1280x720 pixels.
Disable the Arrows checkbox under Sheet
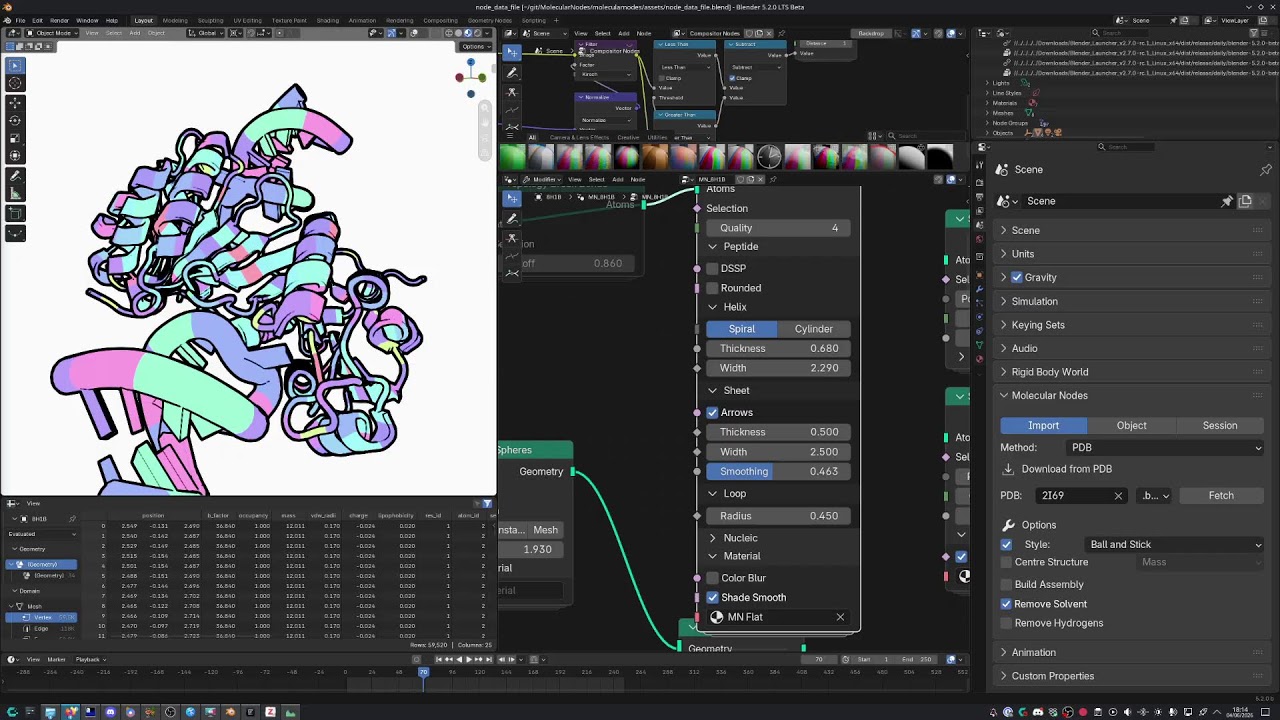(x=712, y=412)
